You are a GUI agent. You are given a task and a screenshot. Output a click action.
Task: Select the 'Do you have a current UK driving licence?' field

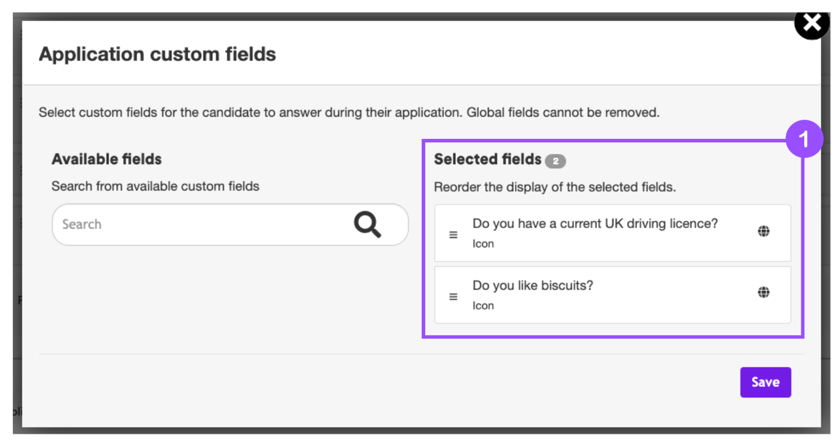pos(595,224)
